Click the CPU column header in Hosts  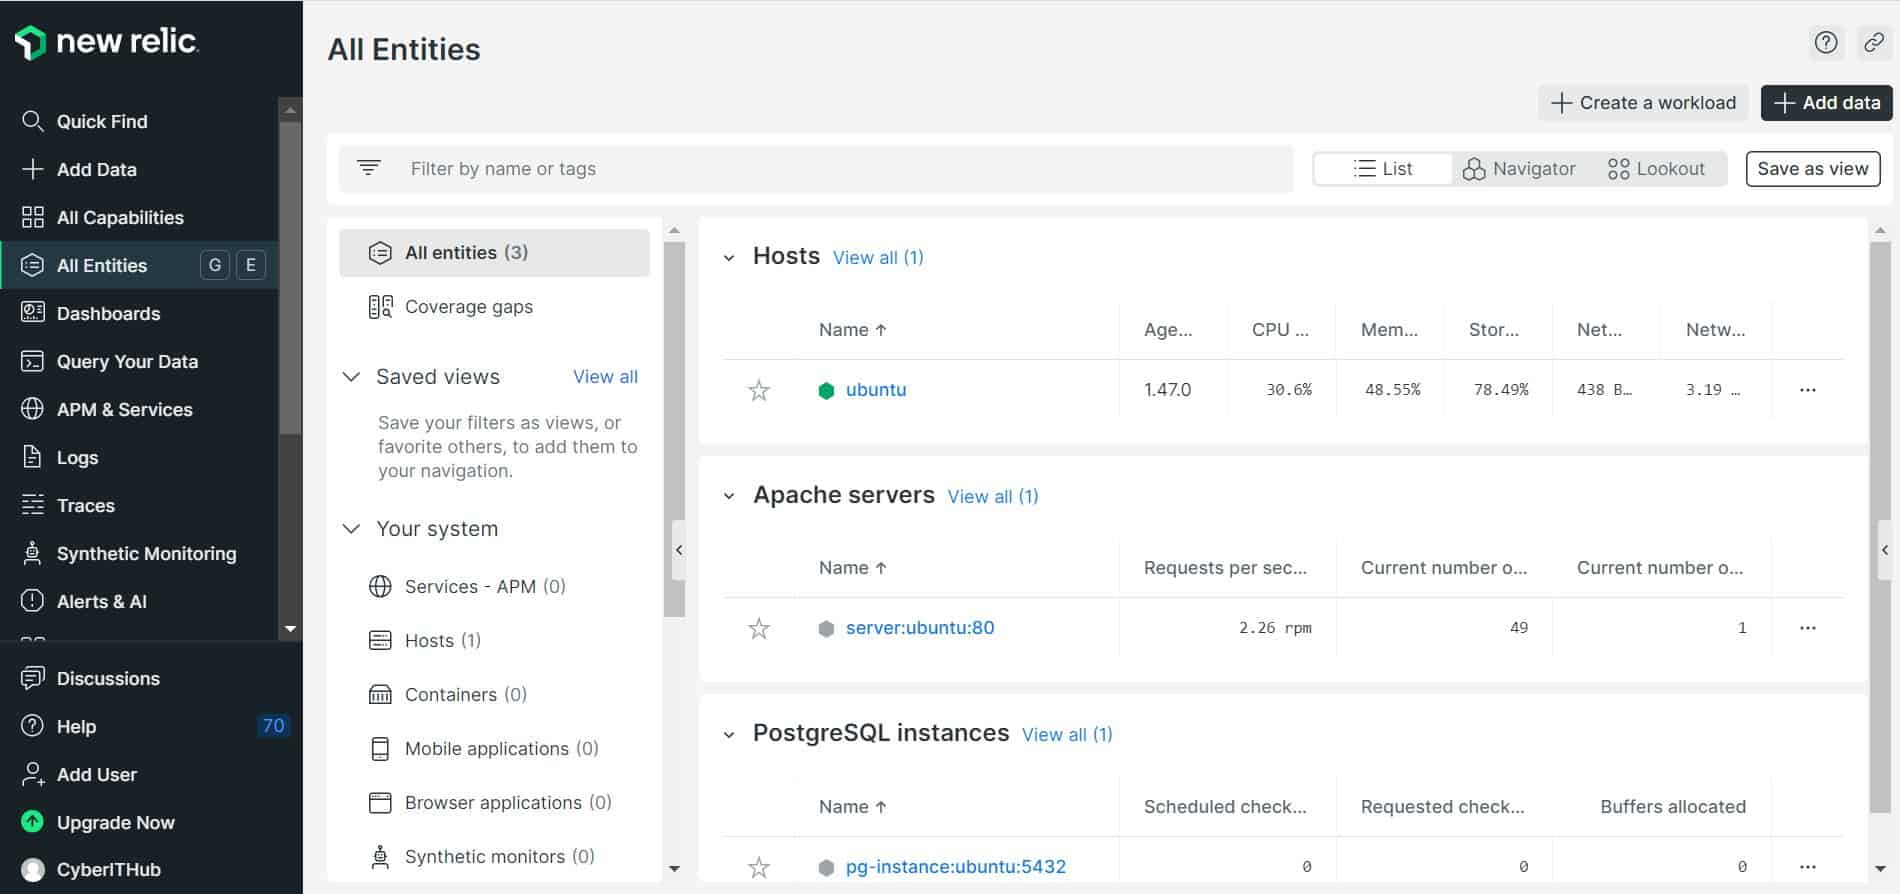click(x=1280, y=330)
